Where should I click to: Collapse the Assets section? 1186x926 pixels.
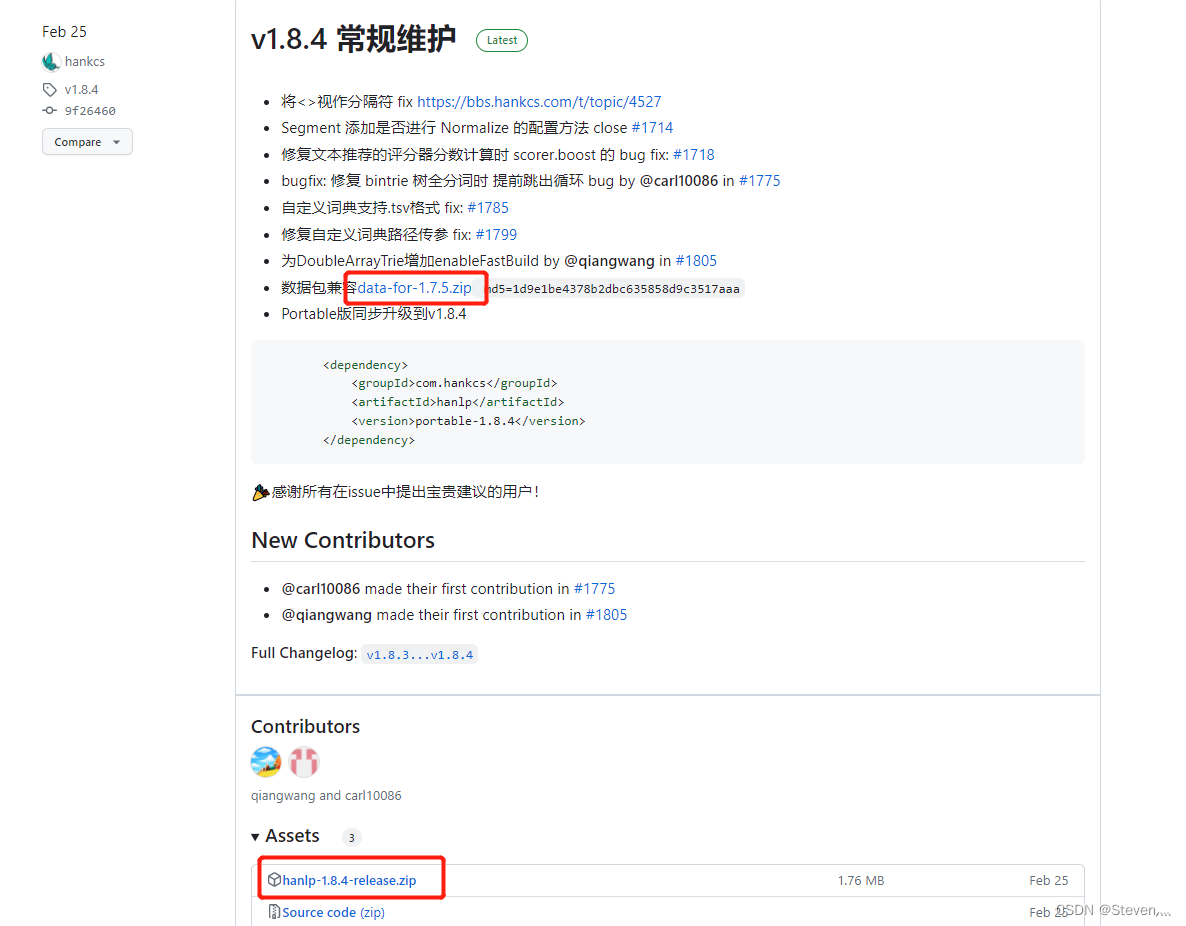point(256,836)
